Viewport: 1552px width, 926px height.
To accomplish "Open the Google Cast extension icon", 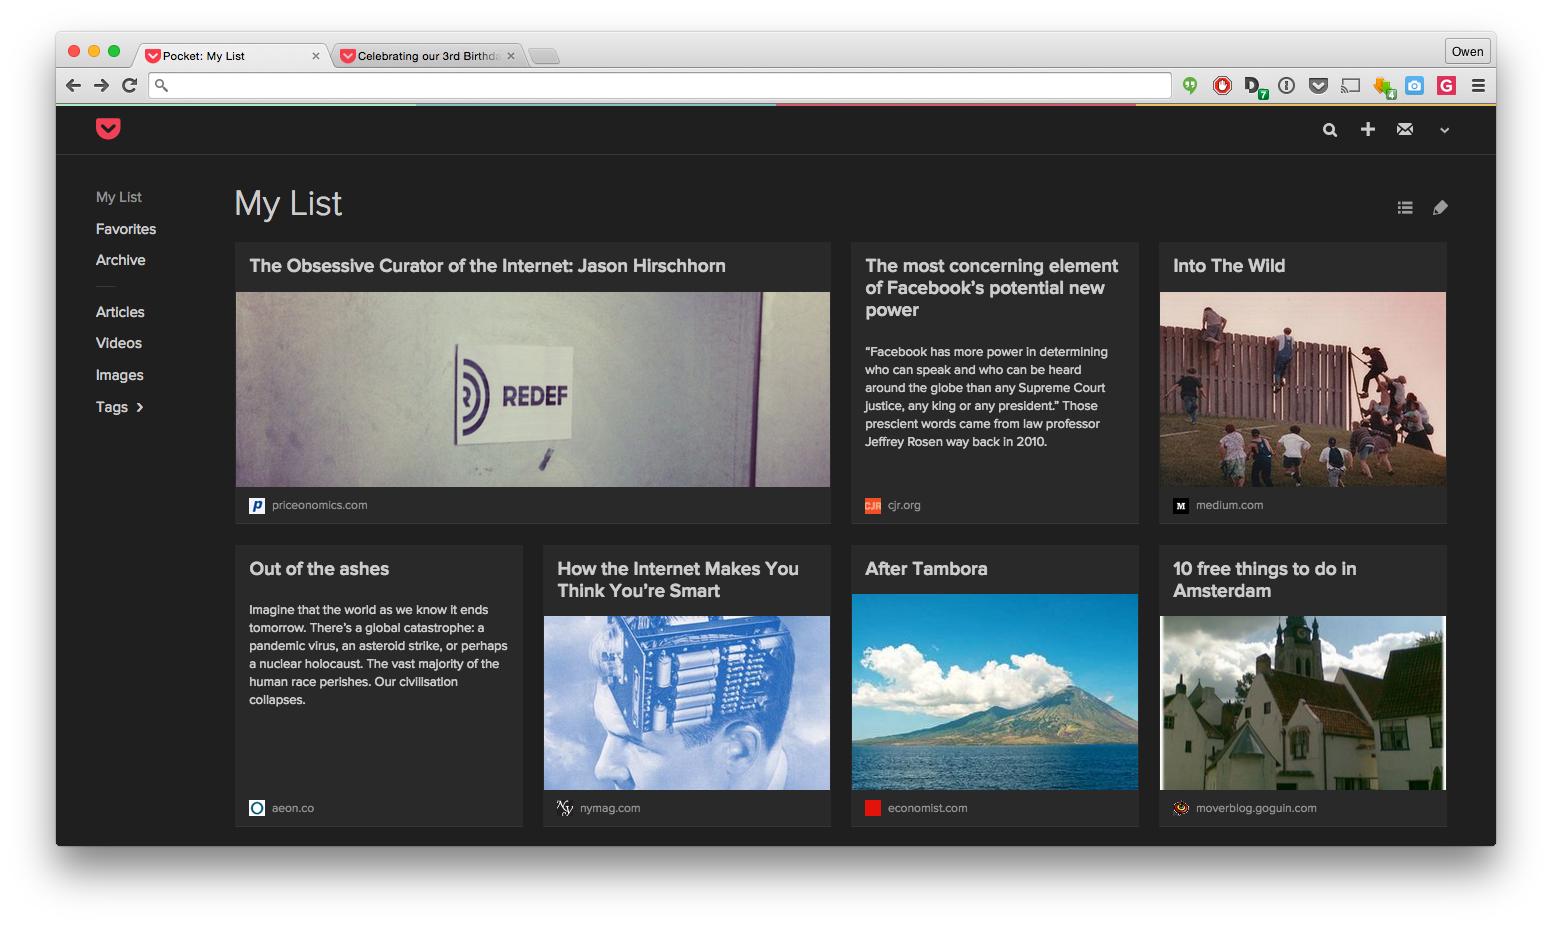I will tap(1351, 86).
